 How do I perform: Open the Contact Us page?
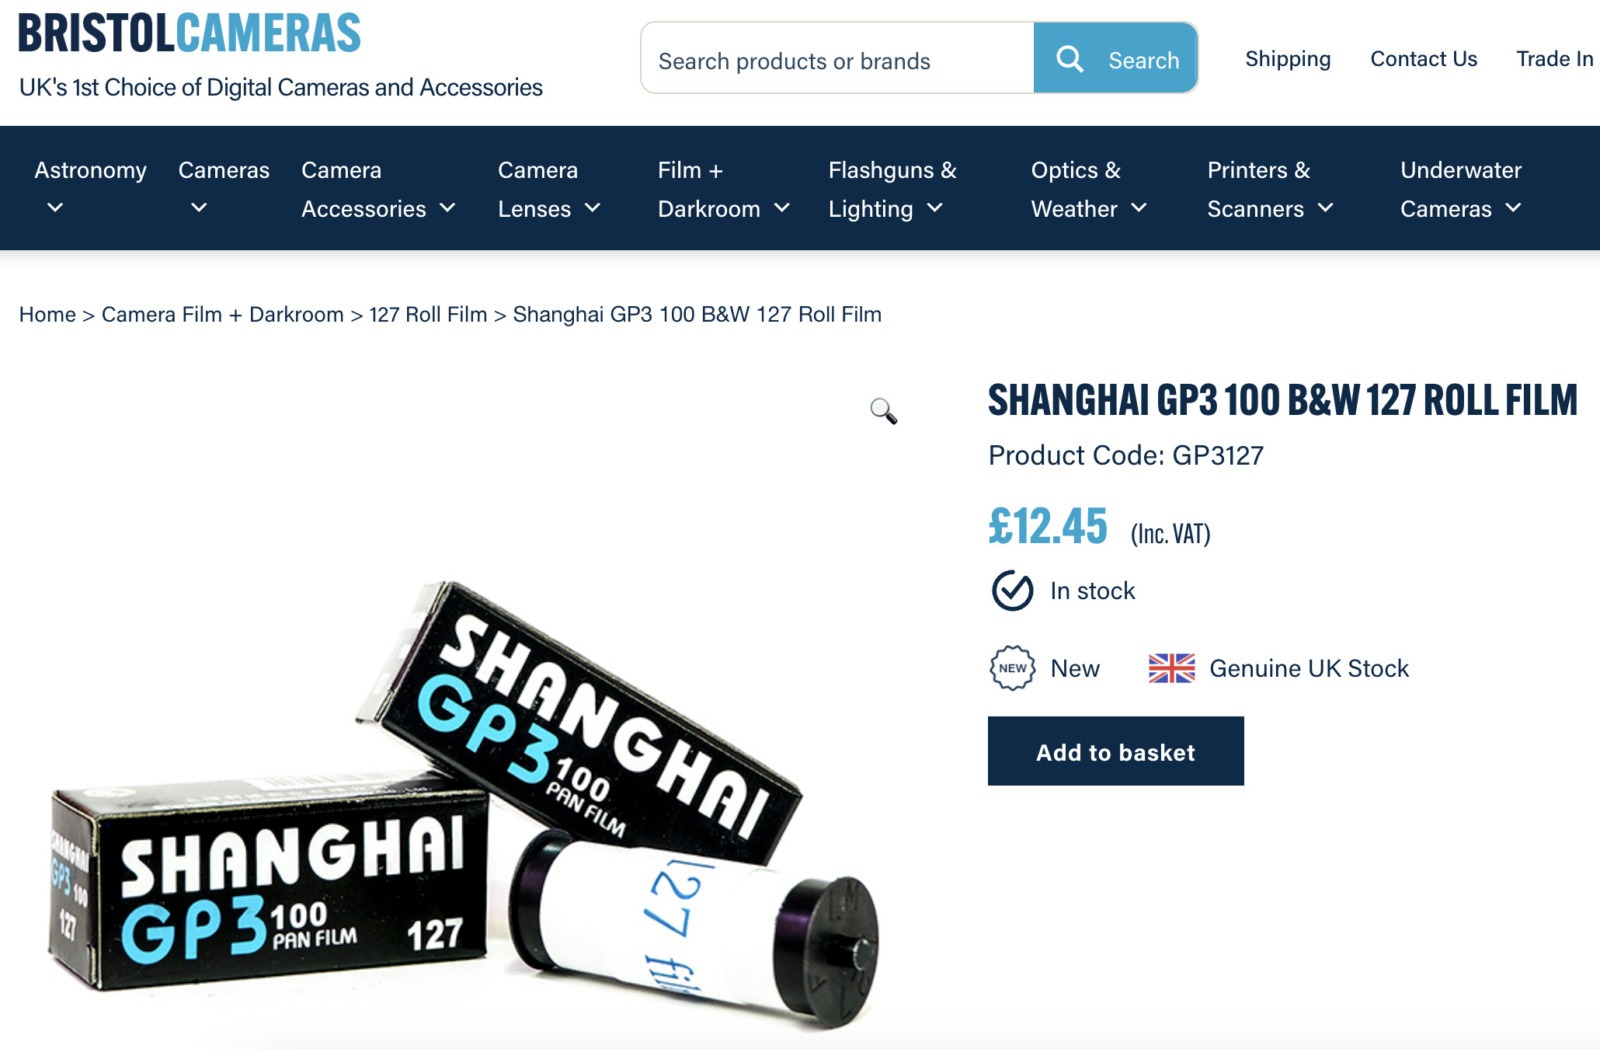(x=1423, y=59)
